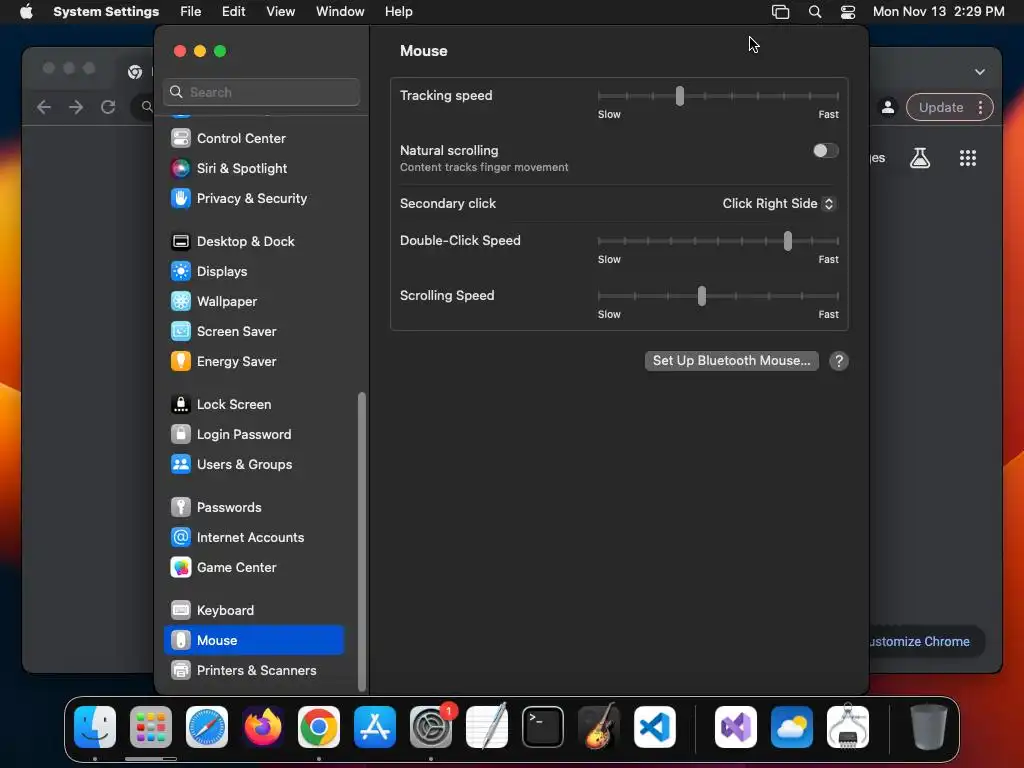Image resolution: width=1024 pixels, height=768 pixels.
Task: Click the date and time in menu bar
Action: [938, 12]
